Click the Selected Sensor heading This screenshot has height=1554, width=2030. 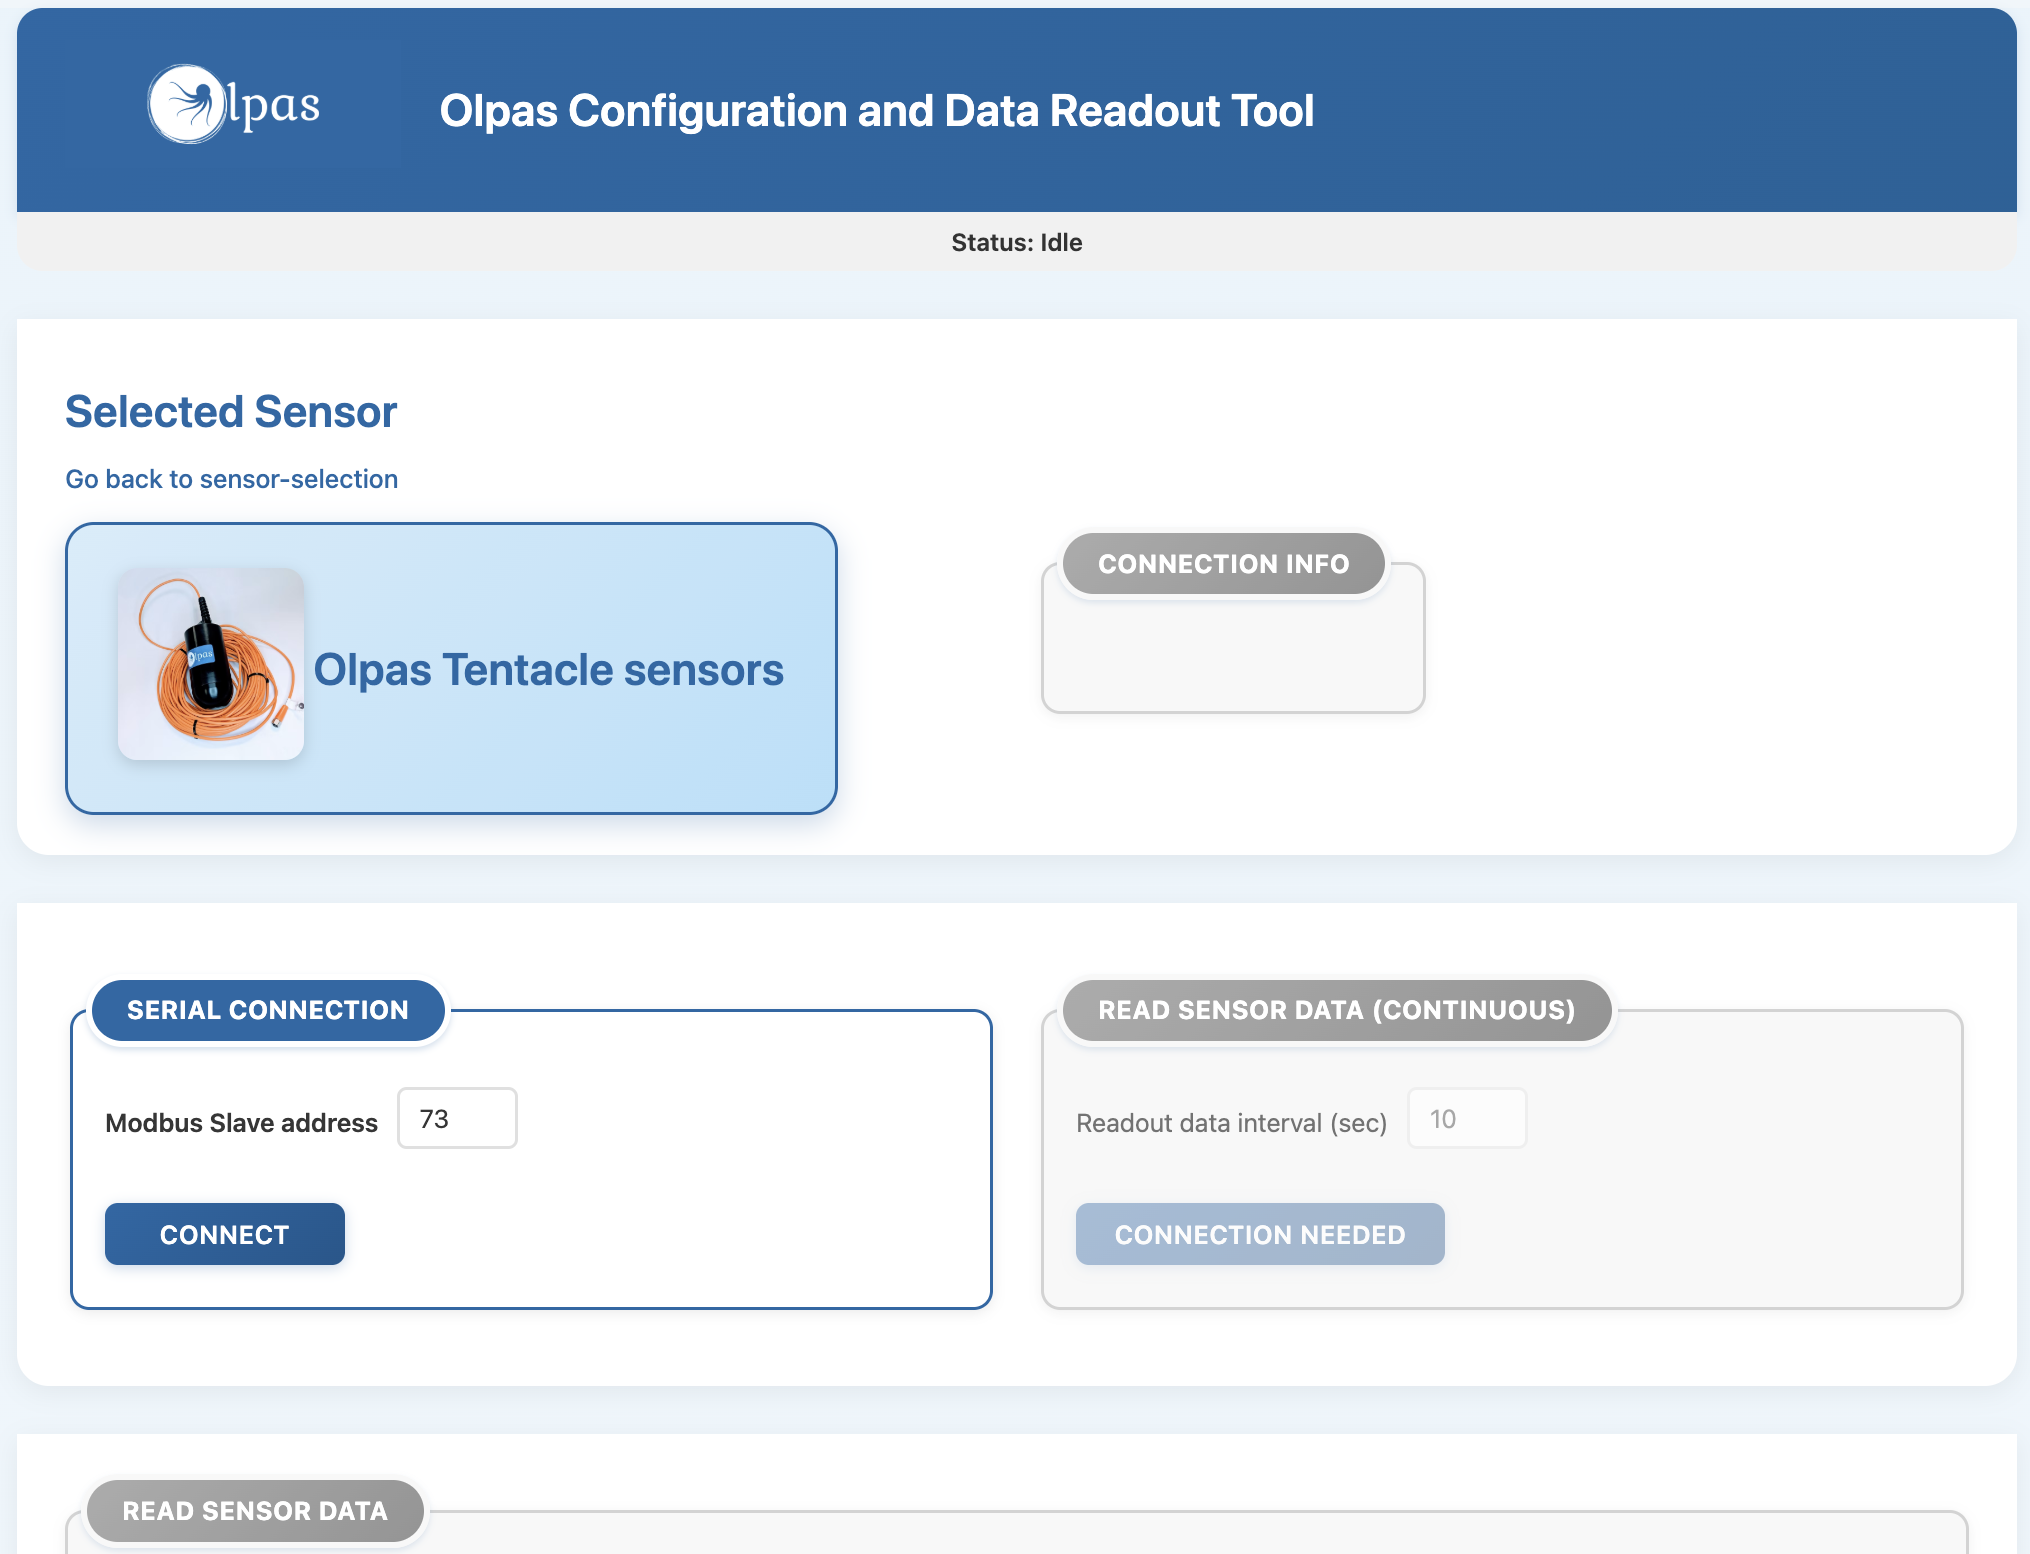pyautogui.click(x=231, y=412)
